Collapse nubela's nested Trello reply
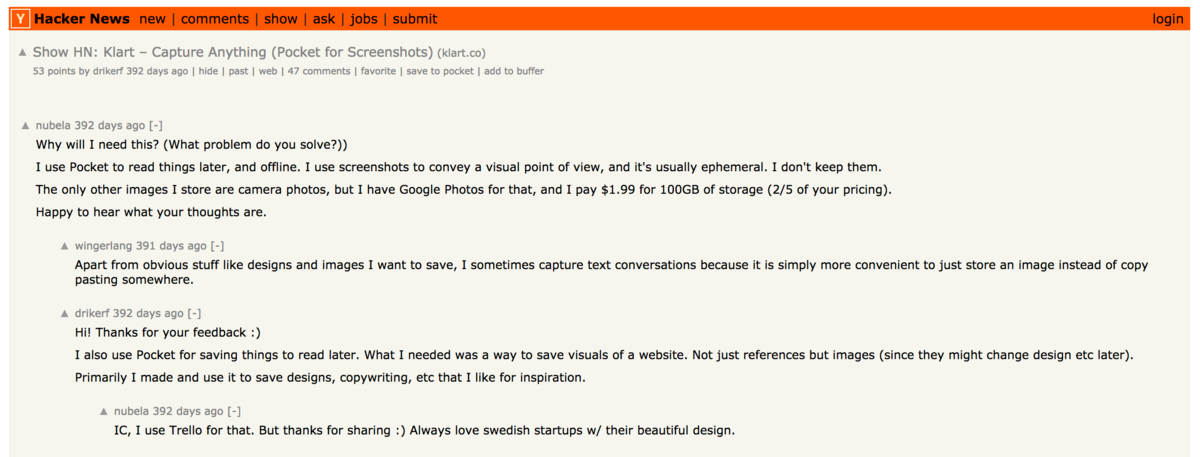The width and height of the screenshot is (1200, 457). pyautogui.click(x=234, y=411)
